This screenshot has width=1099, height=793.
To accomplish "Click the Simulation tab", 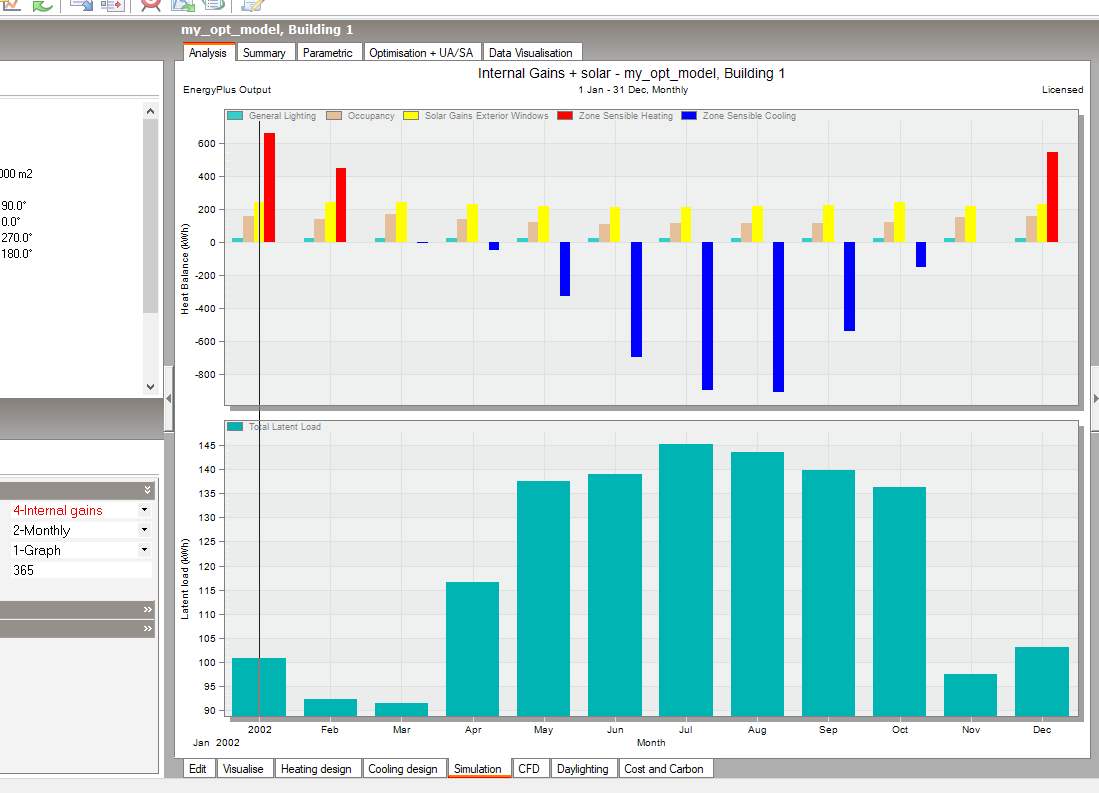I will 478,769.
